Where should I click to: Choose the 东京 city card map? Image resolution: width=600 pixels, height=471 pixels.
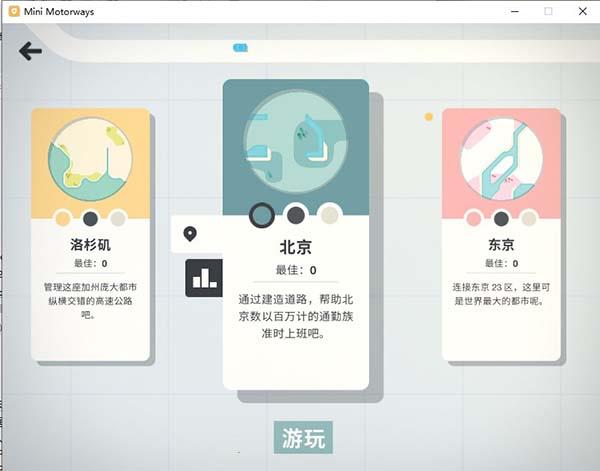[x=501, y=159]
